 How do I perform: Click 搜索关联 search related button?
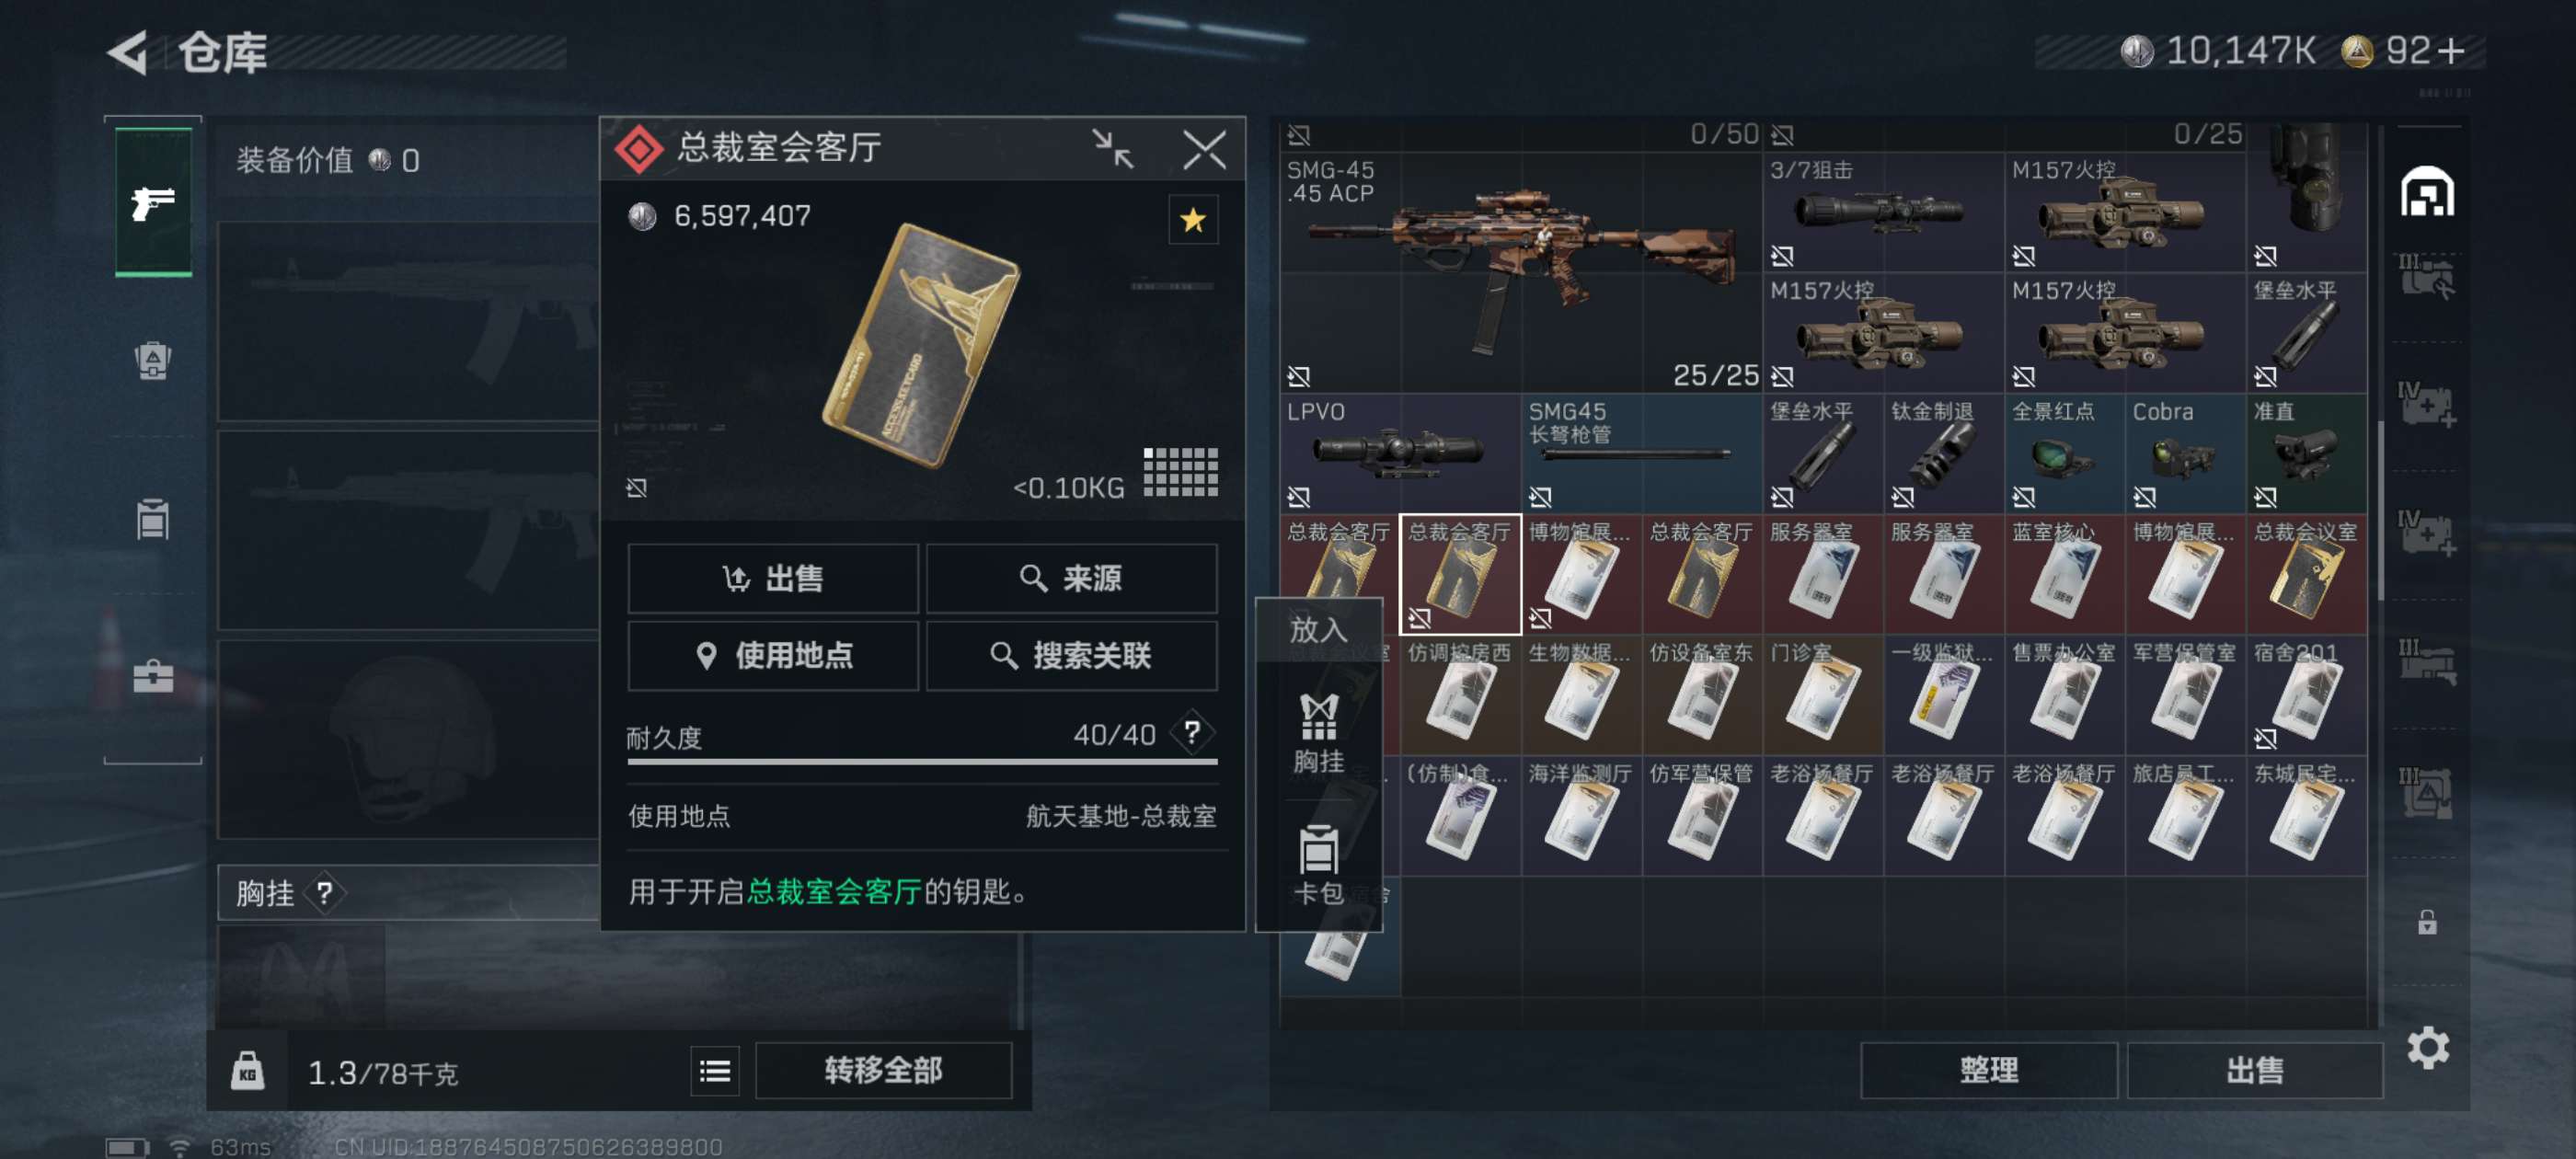[x=1071, y=656]
